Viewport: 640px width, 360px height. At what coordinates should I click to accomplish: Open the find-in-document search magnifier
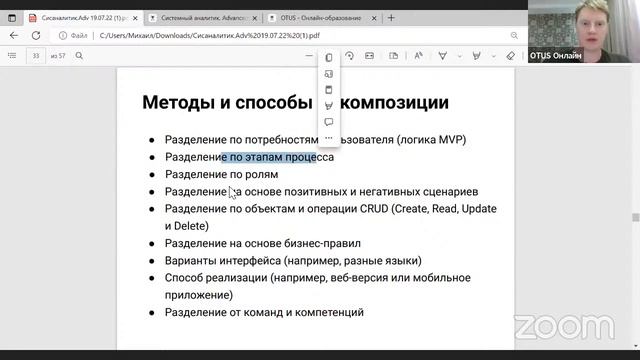[79, 56]
